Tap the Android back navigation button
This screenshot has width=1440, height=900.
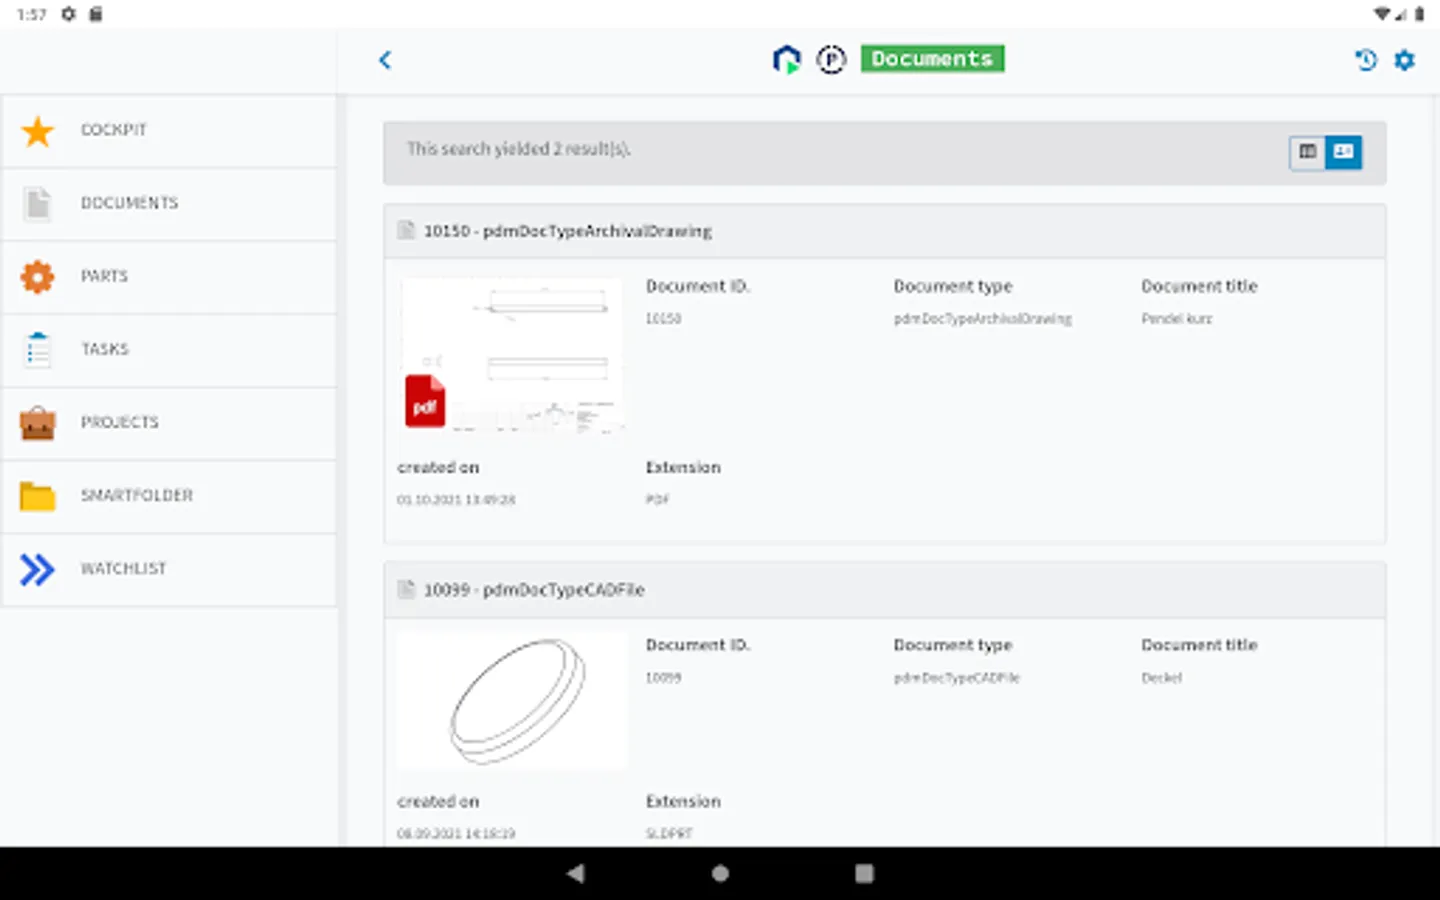point(575,873)
